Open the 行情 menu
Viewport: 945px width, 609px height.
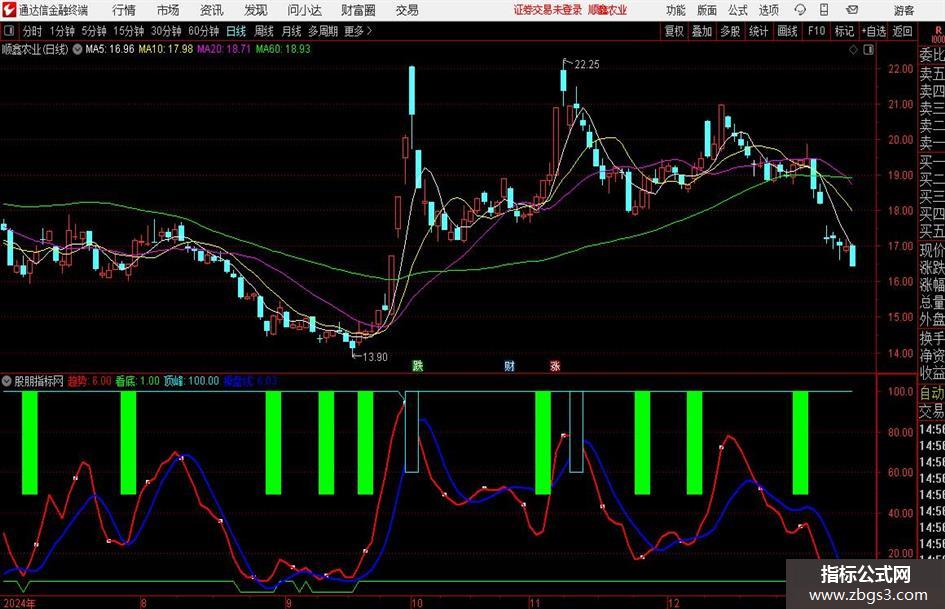point(124,10)
